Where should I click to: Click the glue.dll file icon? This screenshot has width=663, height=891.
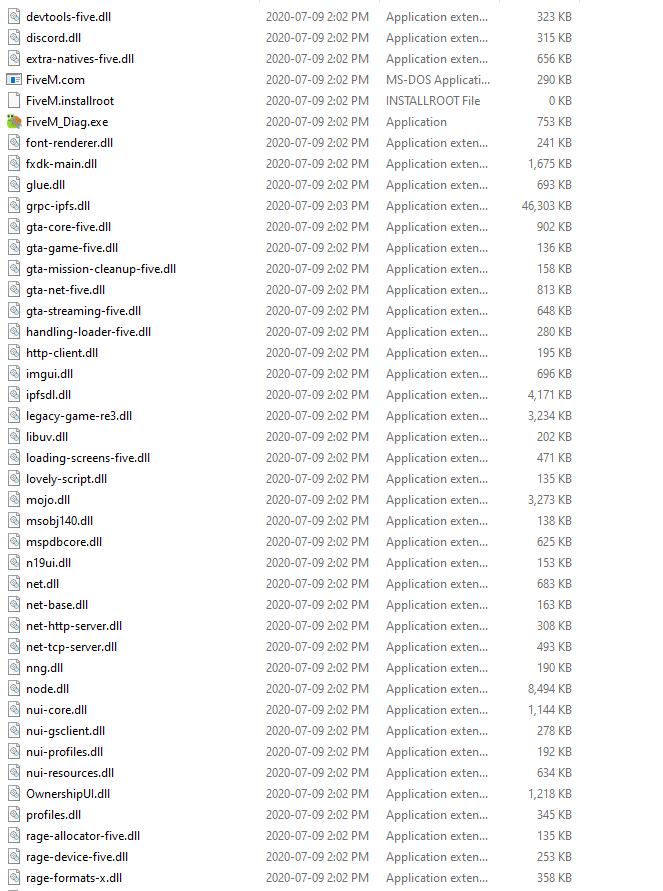14,185
